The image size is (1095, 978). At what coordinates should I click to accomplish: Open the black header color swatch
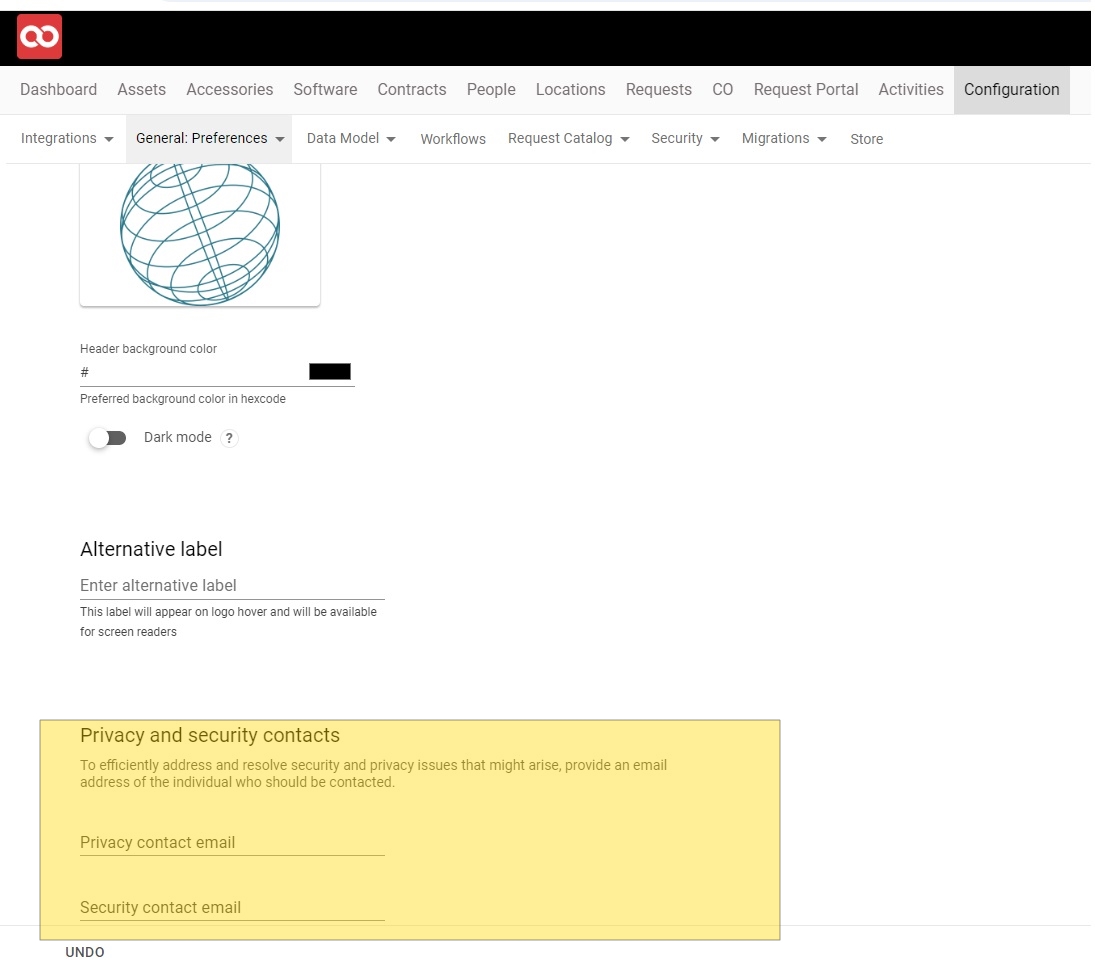click(330, 372)
